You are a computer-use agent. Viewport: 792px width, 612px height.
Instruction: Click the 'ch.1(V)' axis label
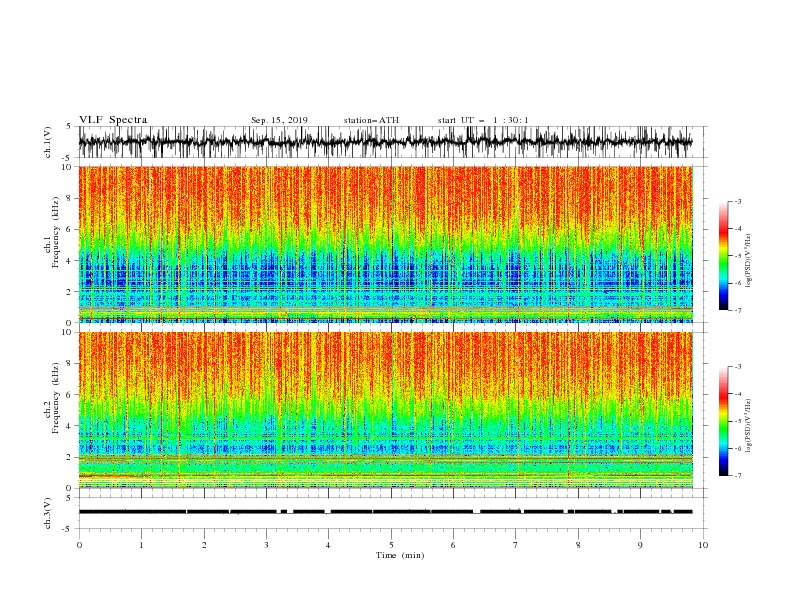click(48, 142)
